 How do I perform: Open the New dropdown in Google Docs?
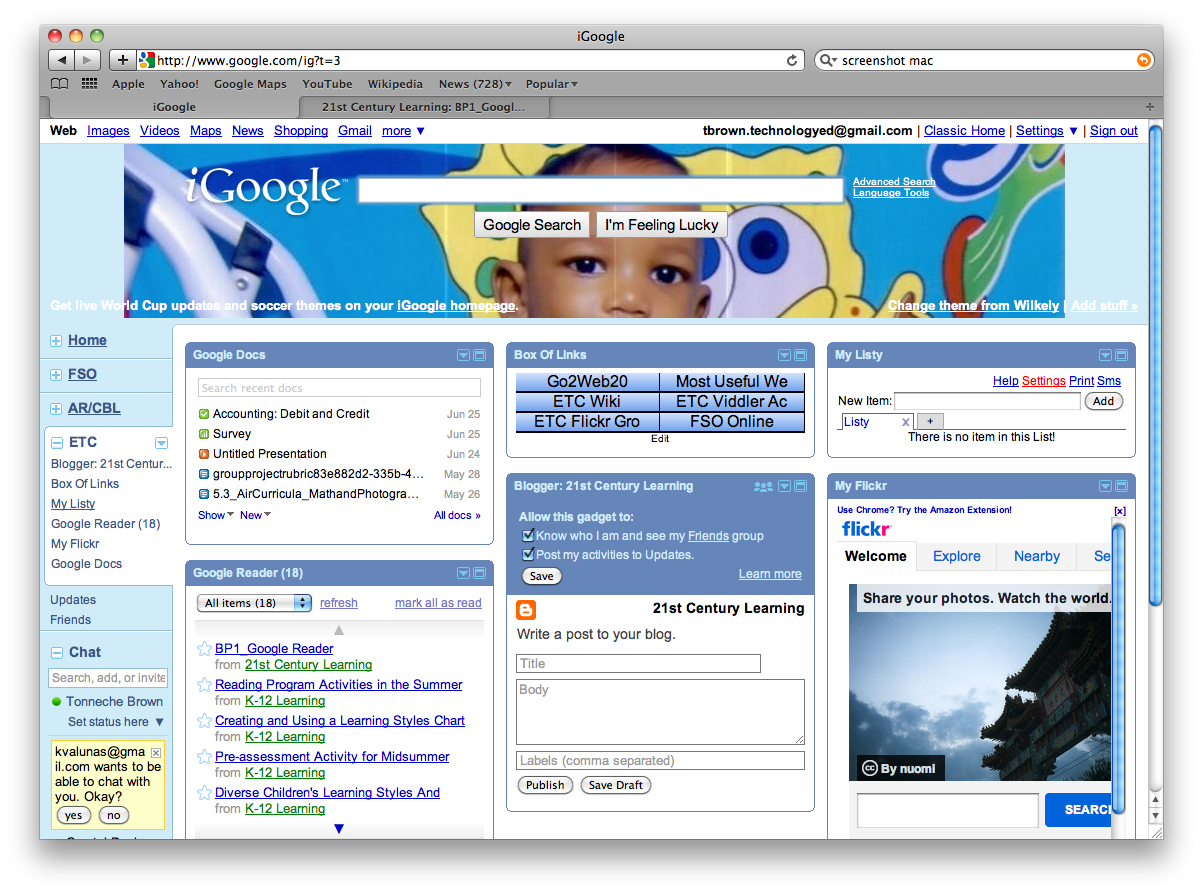[255, 515]
